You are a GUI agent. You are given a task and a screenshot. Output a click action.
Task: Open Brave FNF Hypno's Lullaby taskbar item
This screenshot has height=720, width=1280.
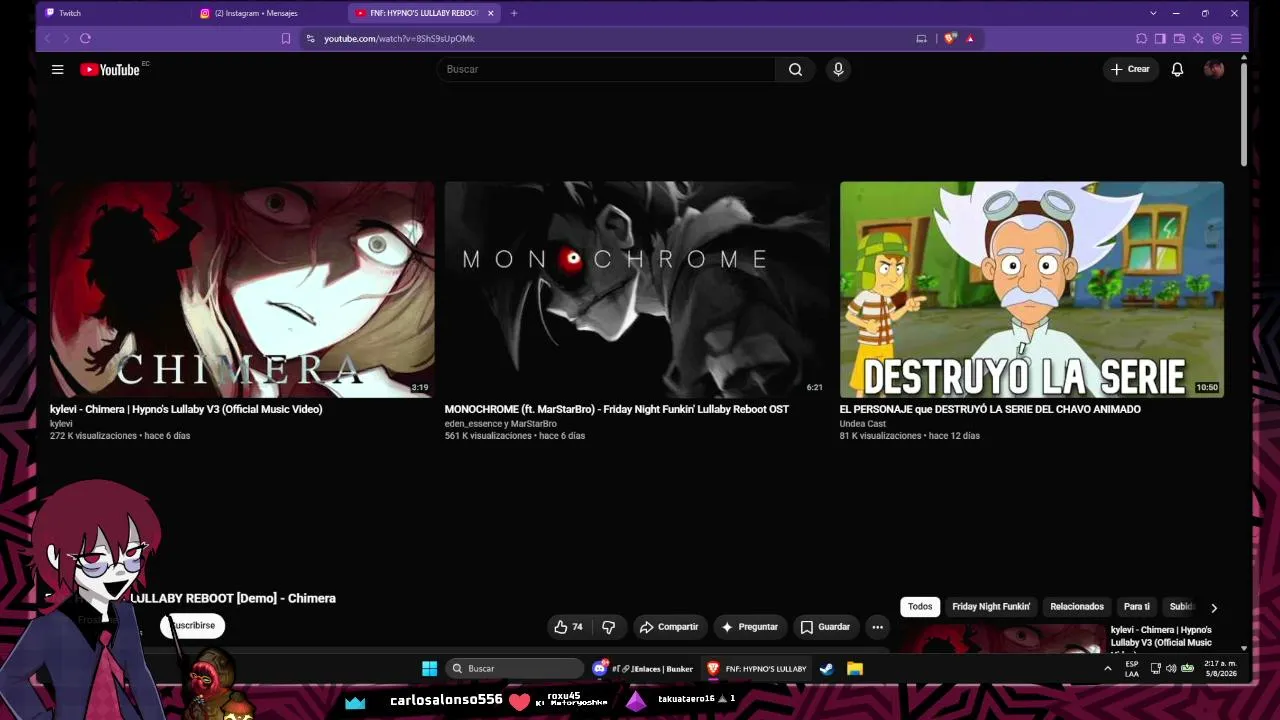[x=757, y=668]
